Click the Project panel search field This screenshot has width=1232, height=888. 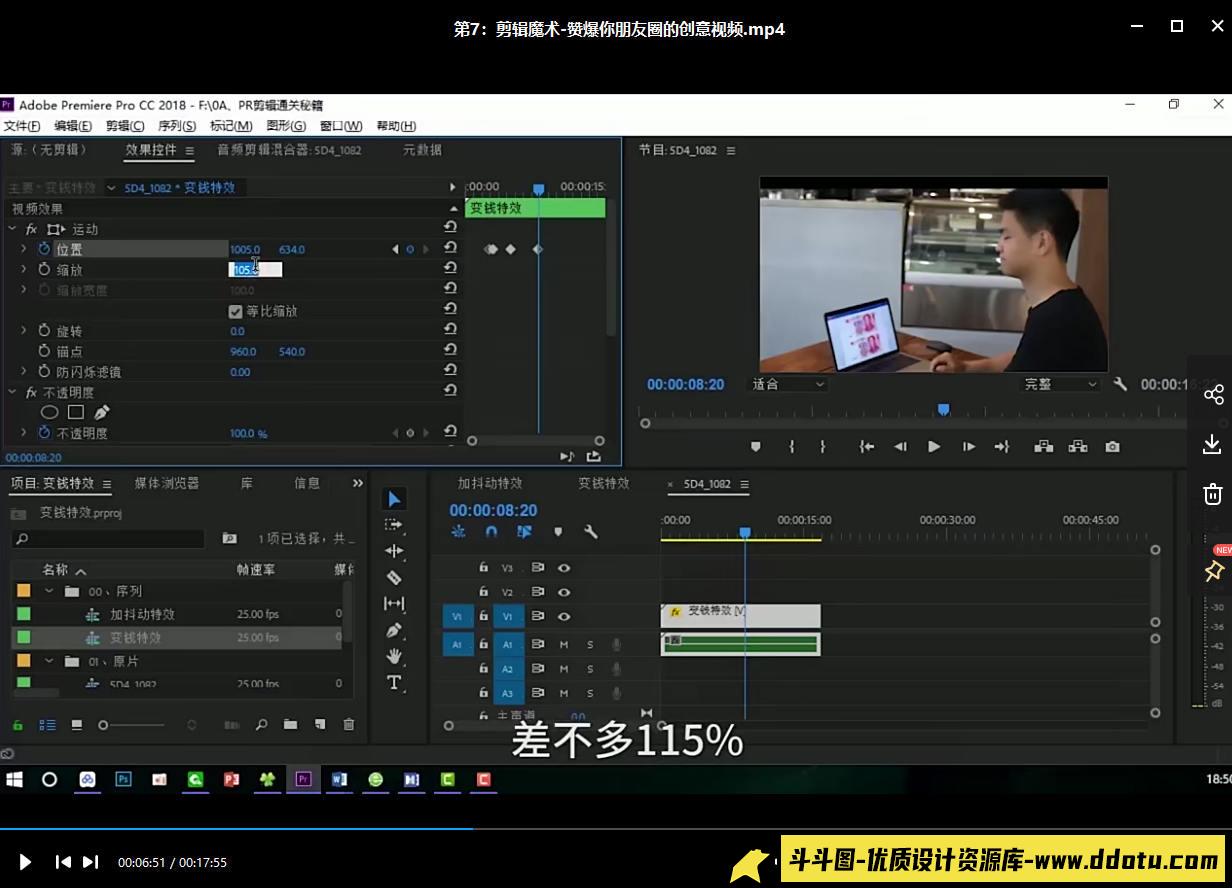(x=107, y=539)
